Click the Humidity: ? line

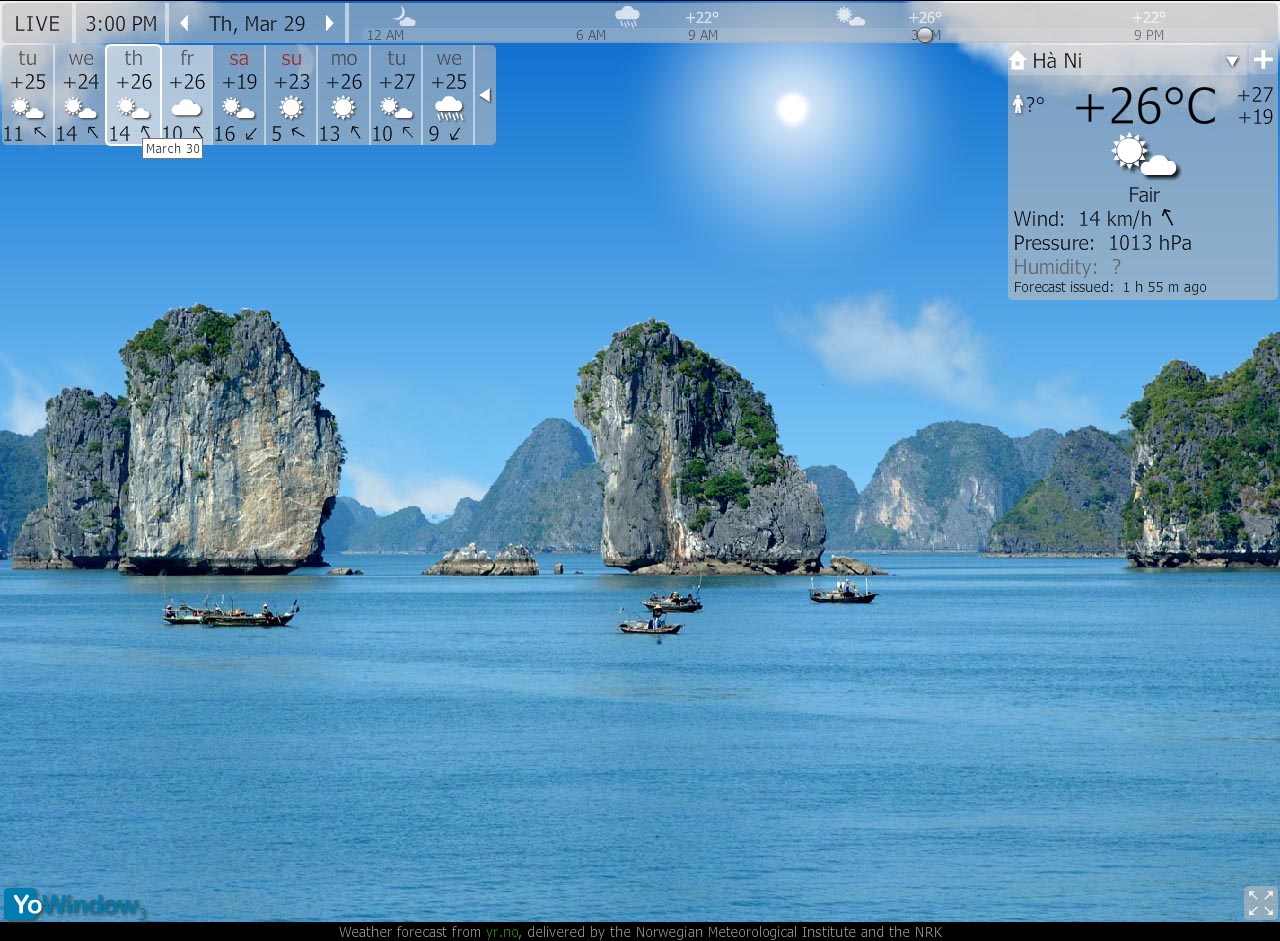(1067, 267)
